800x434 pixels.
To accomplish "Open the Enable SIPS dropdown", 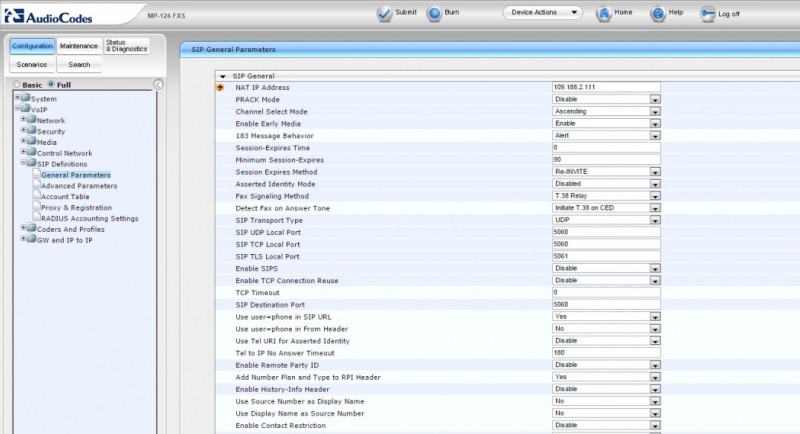I will point(606,268).
